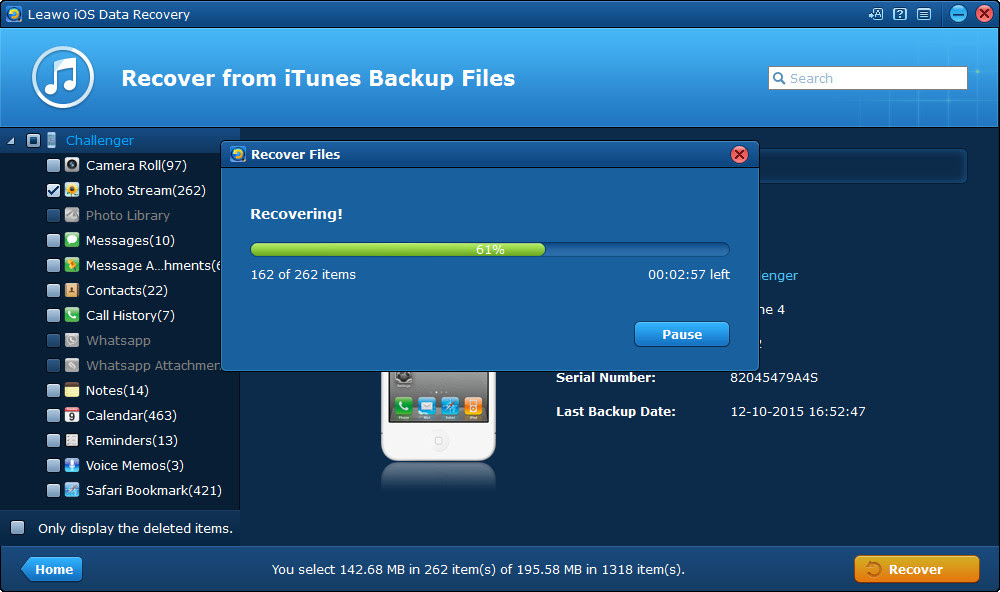The width and height of the screenshot is (1000, 592).
Task: Check the Camera Roll(97) checkbox
Action: pyautogui.click(x=54, y=165)
